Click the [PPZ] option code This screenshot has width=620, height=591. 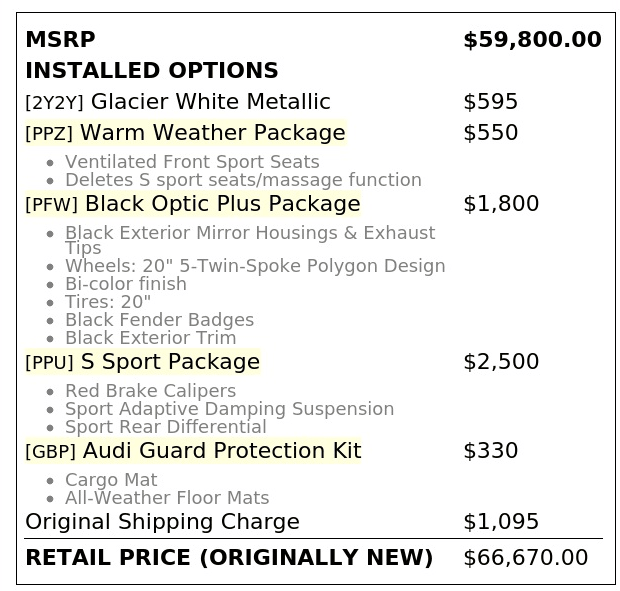pos(49,133)
